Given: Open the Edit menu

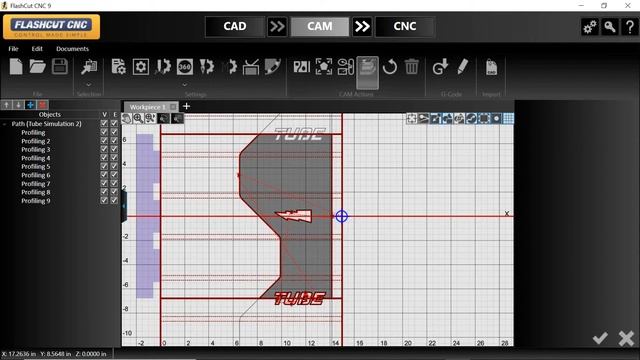Looking at the screenshot, I should (x=37, y=49).
